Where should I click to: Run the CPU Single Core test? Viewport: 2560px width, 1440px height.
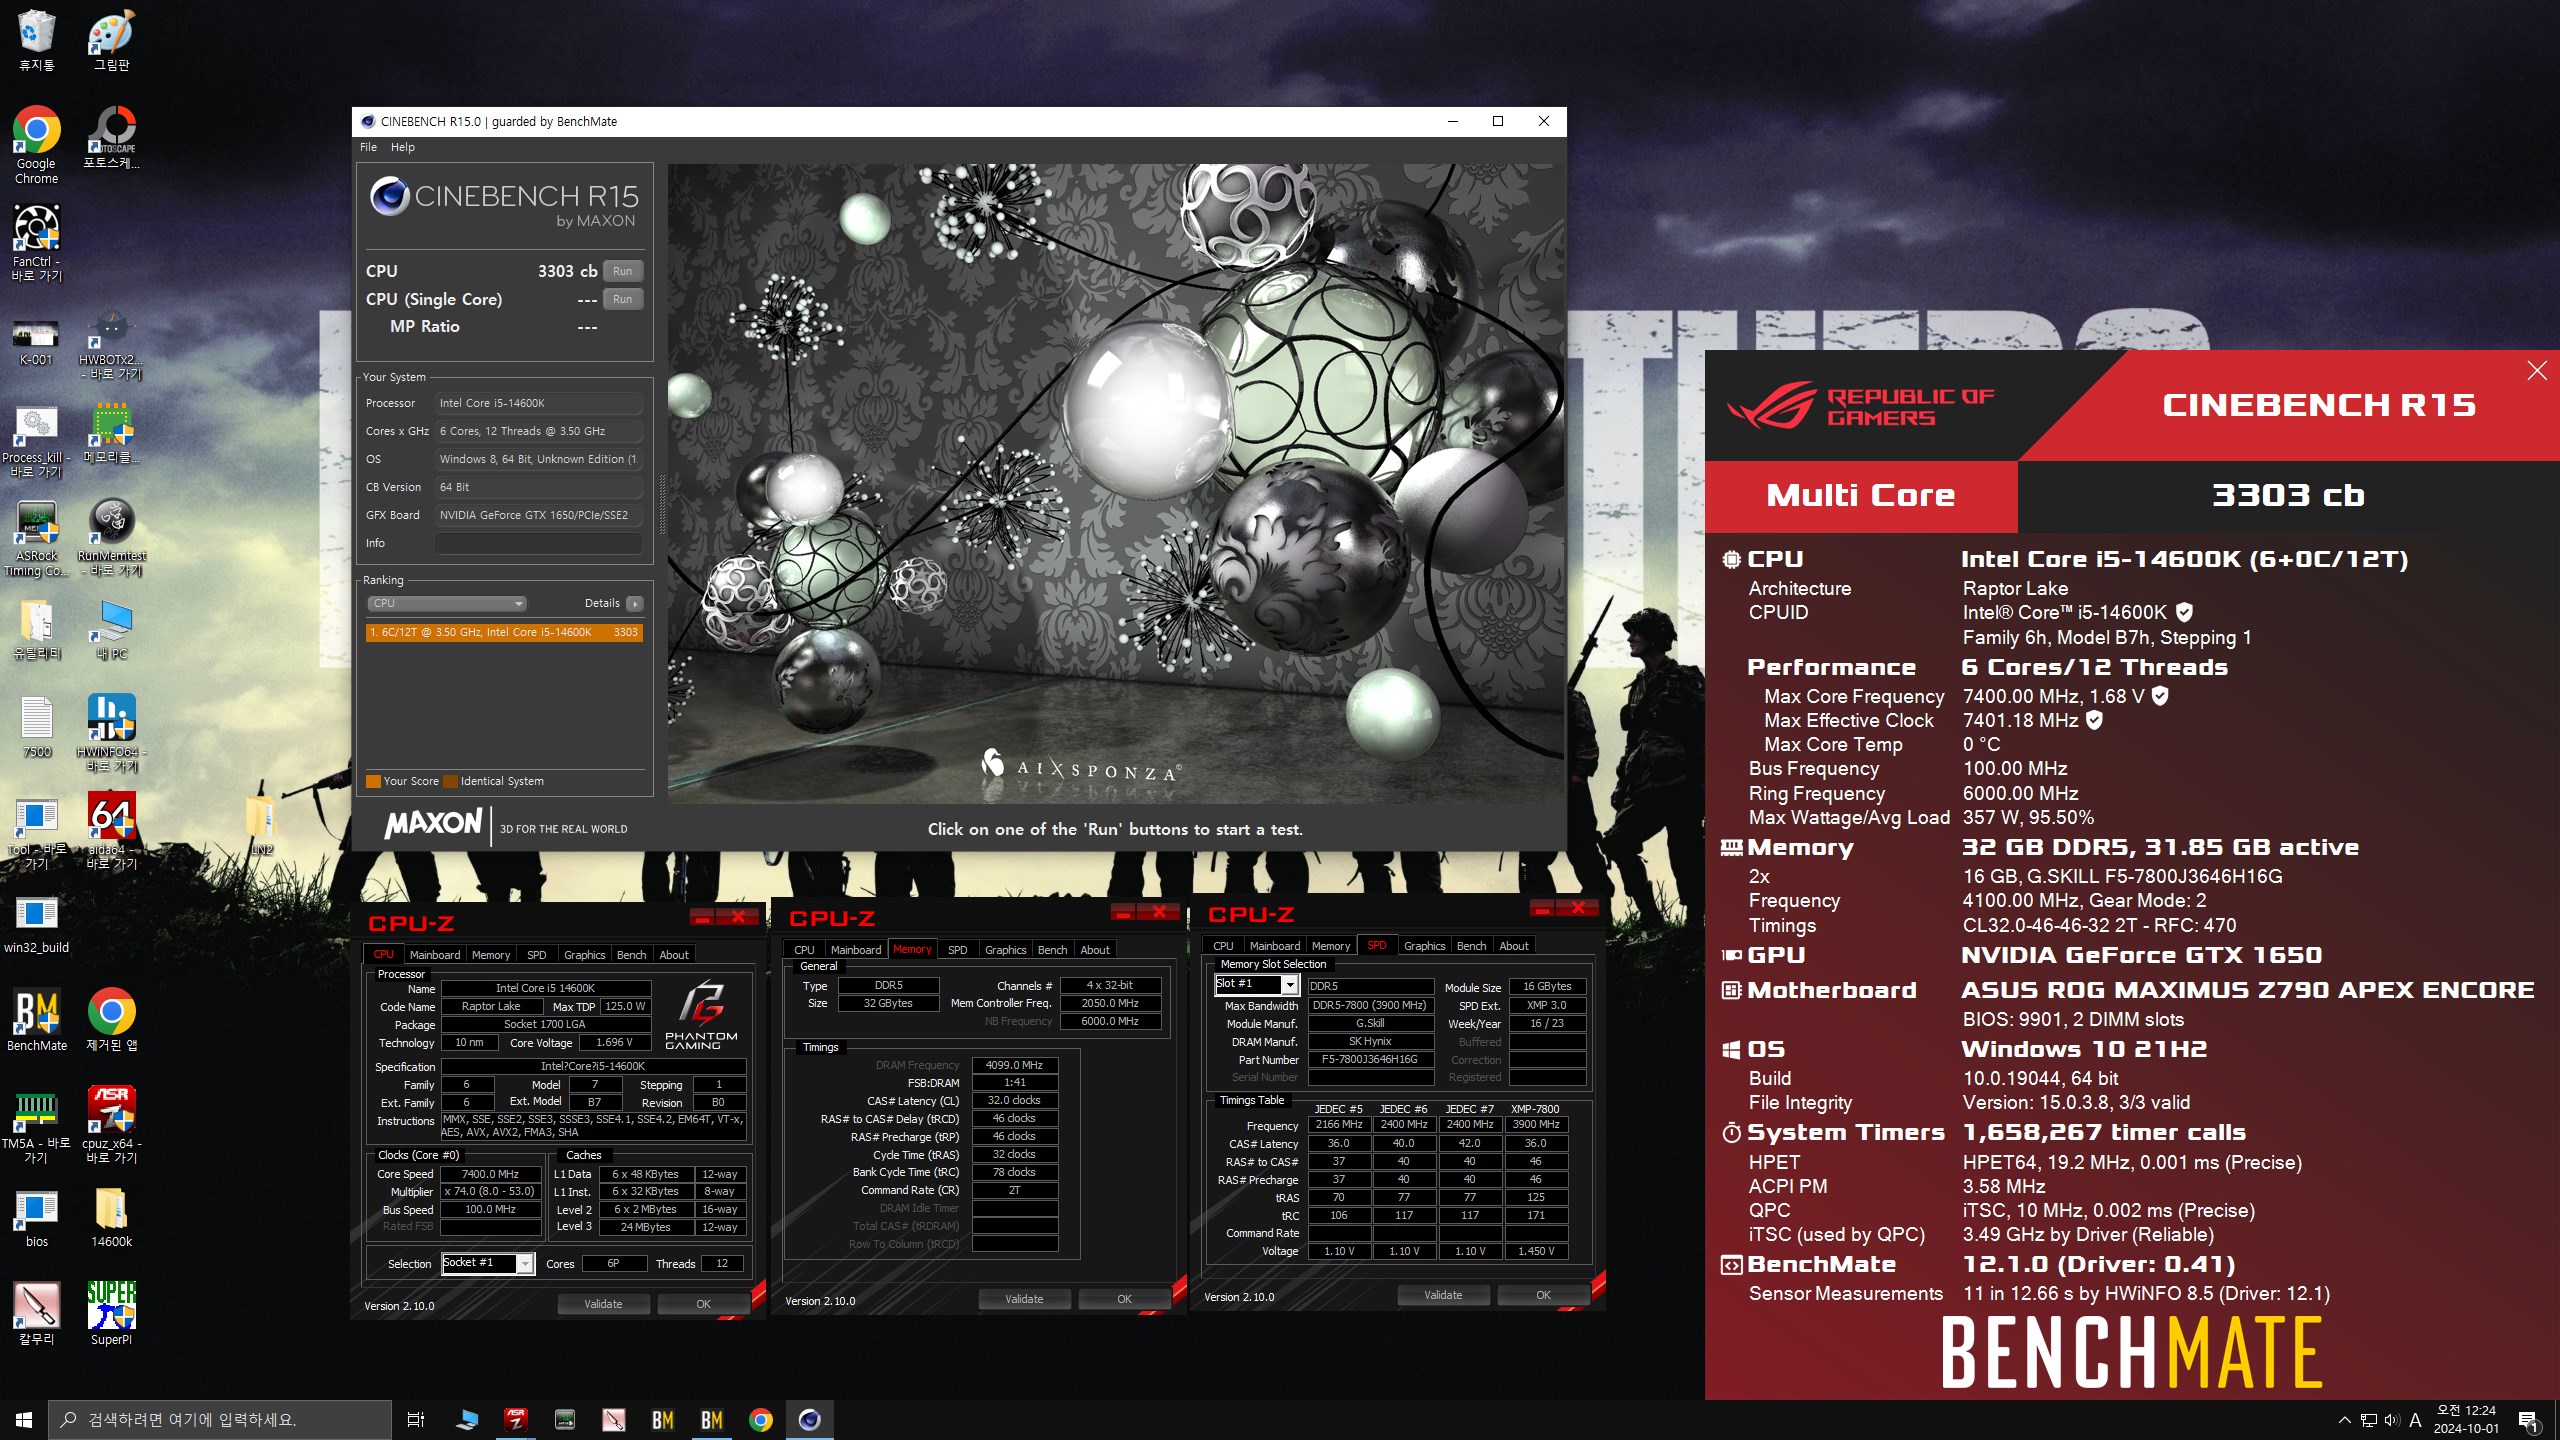click(x=622, y=299)
